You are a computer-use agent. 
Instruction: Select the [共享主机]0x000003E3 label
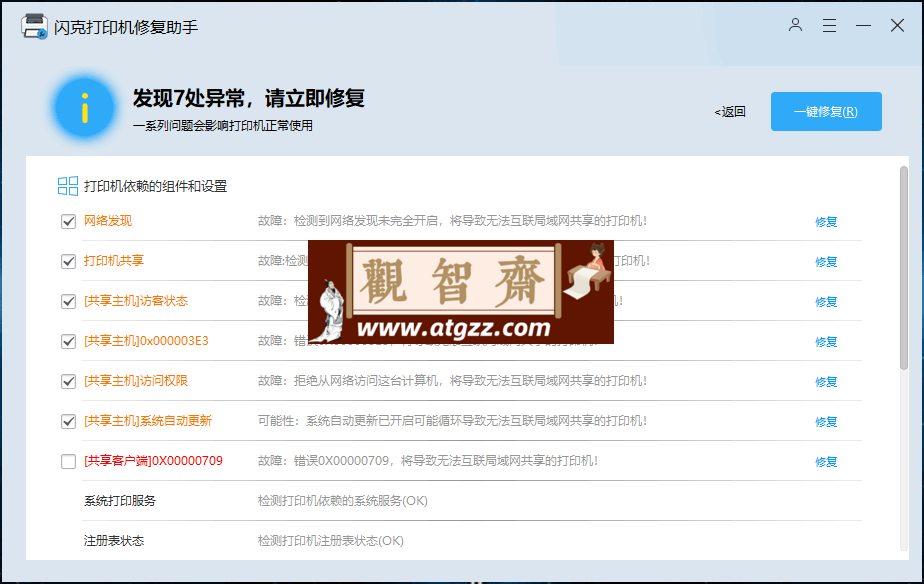(x=146, y=341)
